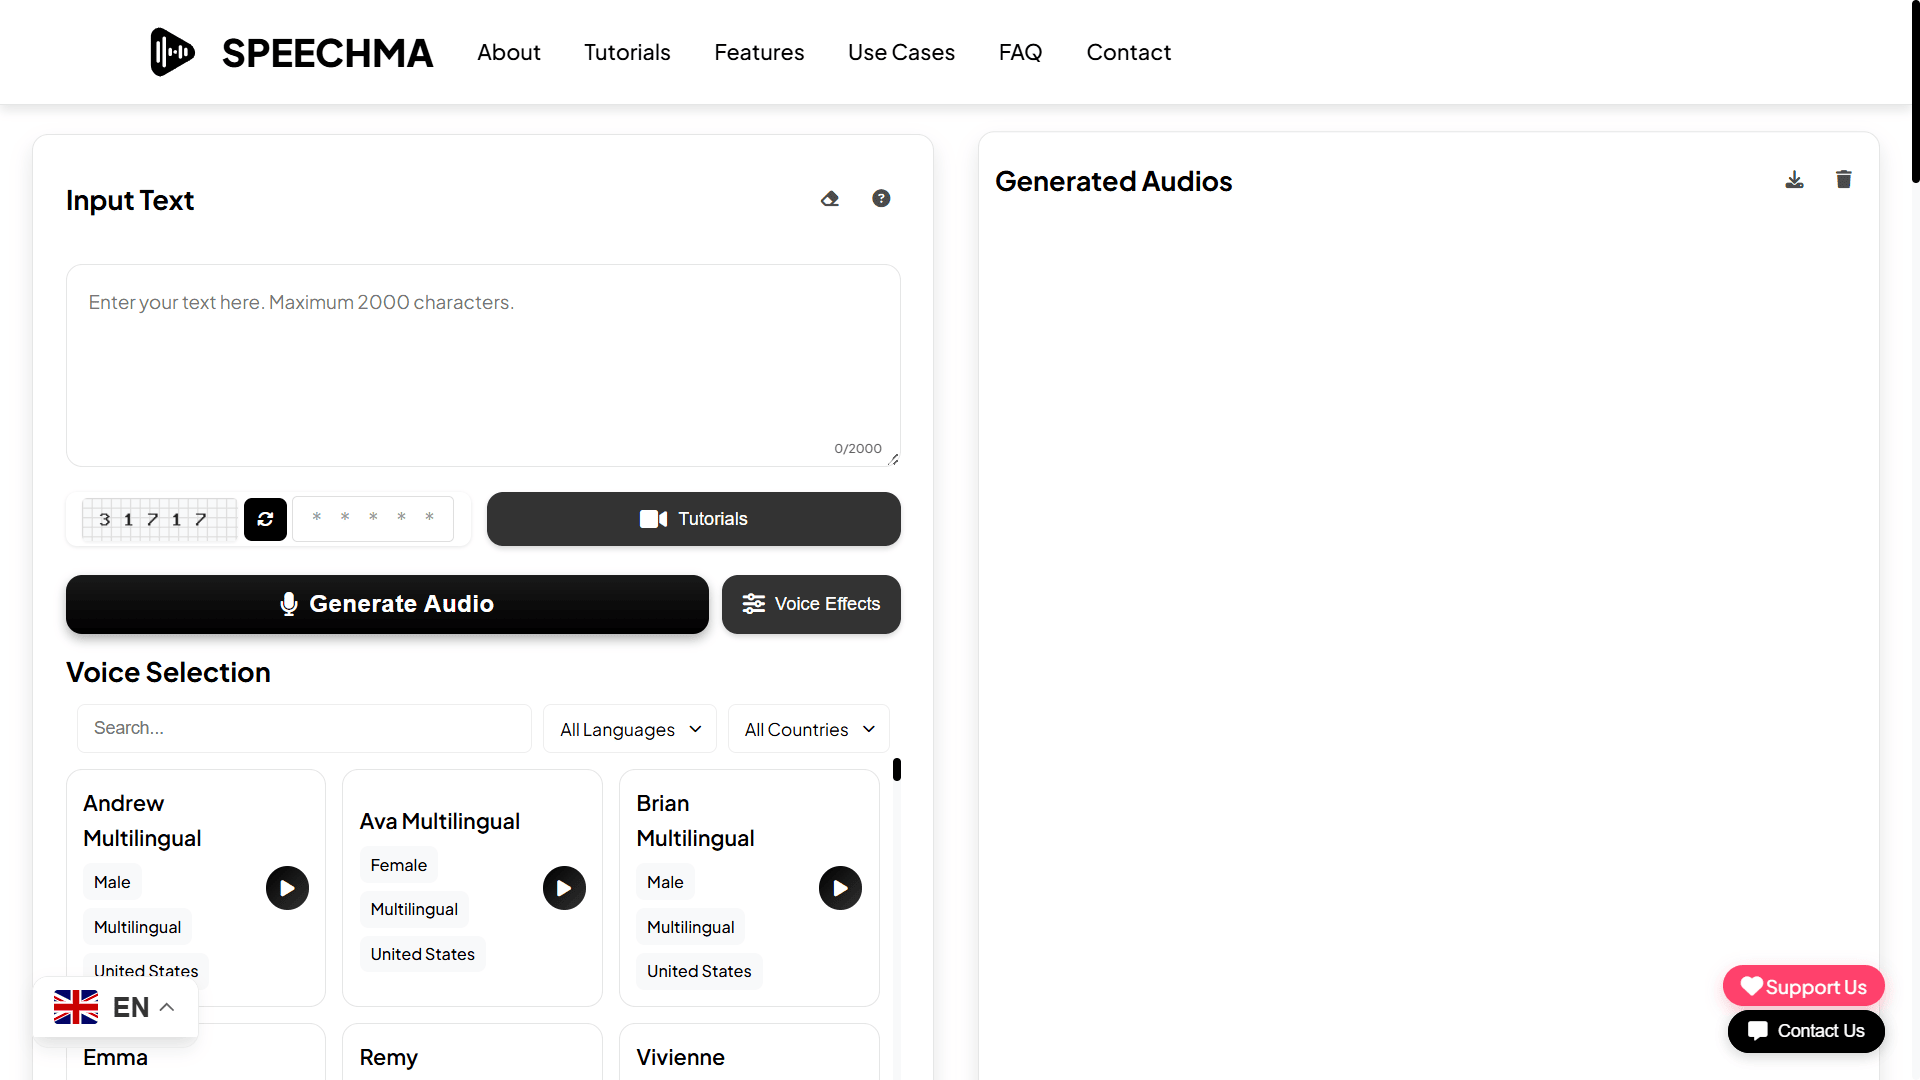Viewport: 1920px width, 1080px height.
Task: Open the help question mark icon
Action: click(x=881, y=199)
